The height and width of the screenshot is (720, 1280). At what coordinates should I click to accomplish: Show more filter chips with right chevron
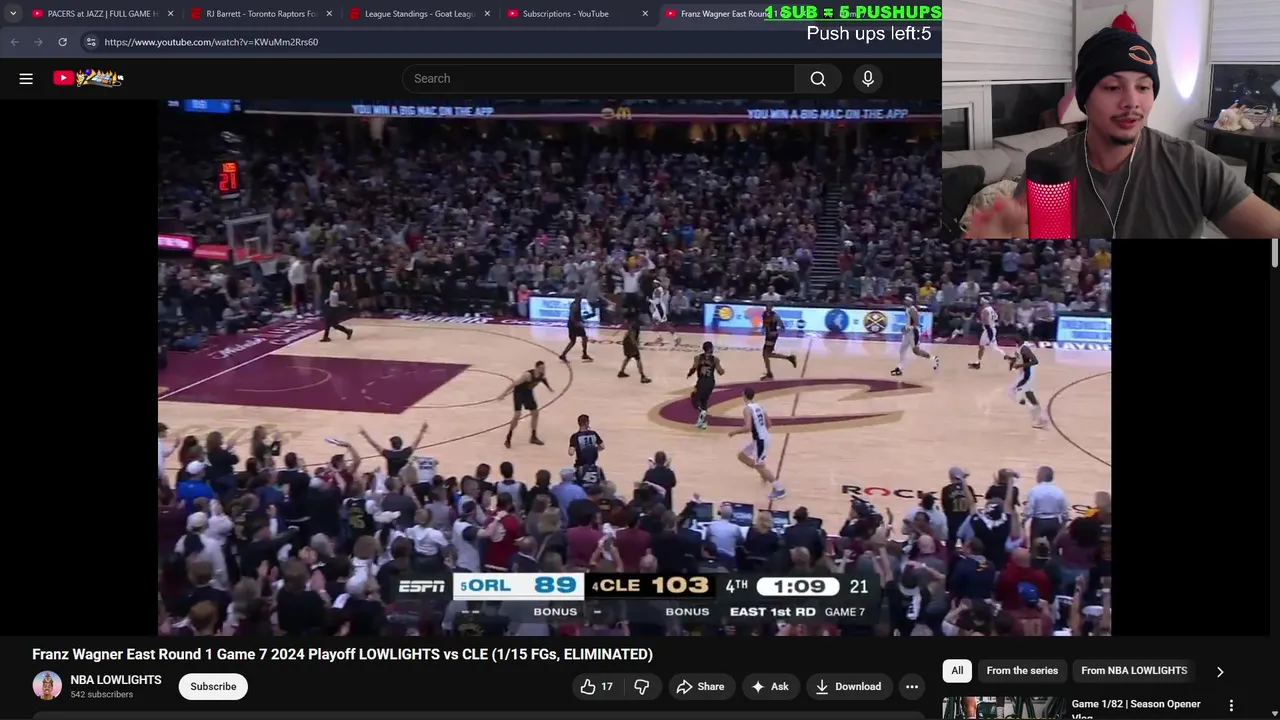click(1220, 671)
